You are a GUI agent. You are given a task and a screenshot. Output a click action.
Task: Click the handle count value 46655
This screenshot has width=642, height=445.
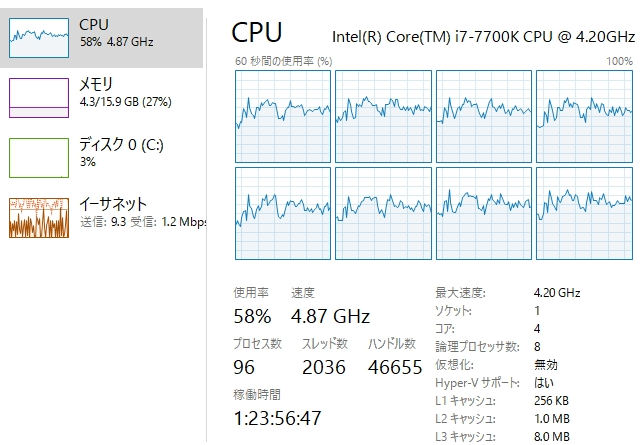[x=395, y=367]
